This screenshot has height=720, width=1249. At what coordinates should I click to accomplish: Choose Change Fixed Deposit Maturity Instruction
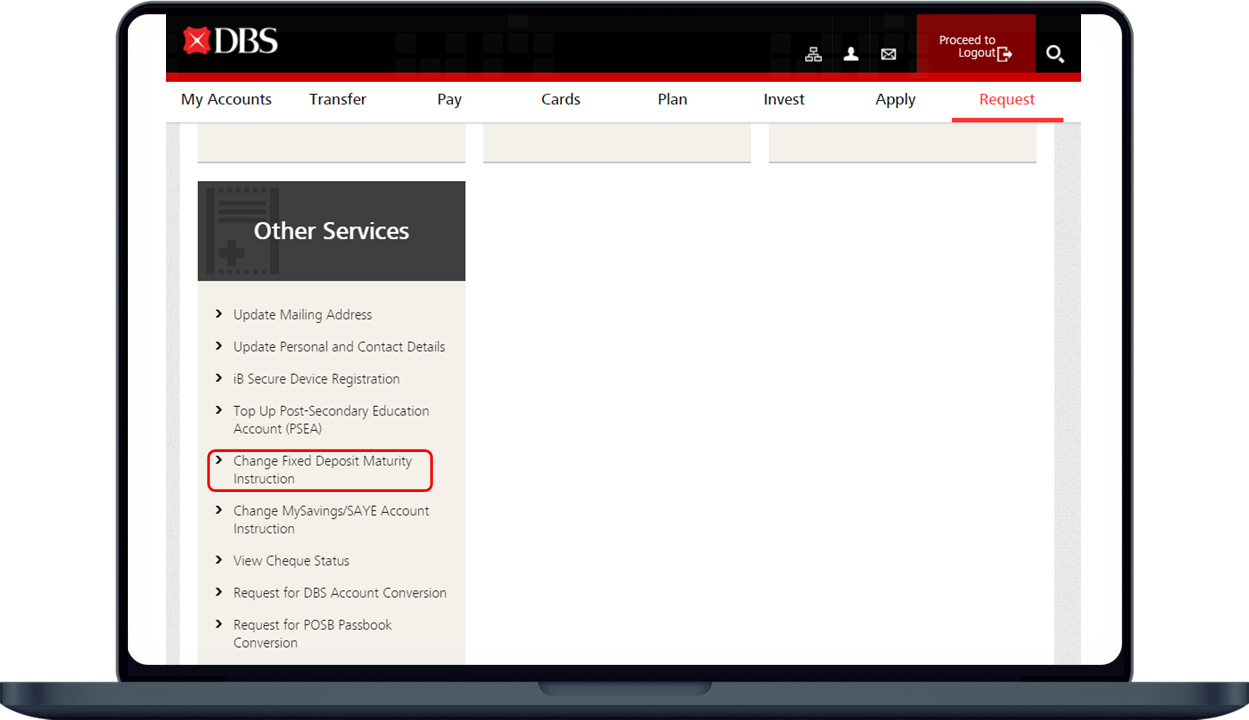[x=322, y=470]
